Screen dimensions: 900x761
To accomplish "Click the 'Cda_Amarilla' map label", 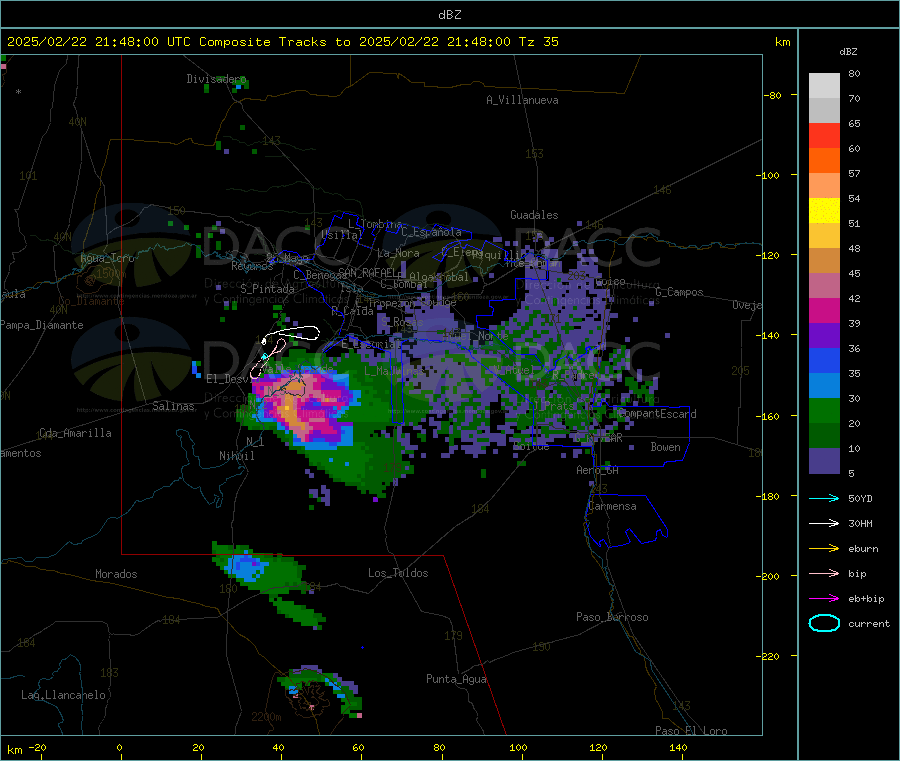I will 75,433.
